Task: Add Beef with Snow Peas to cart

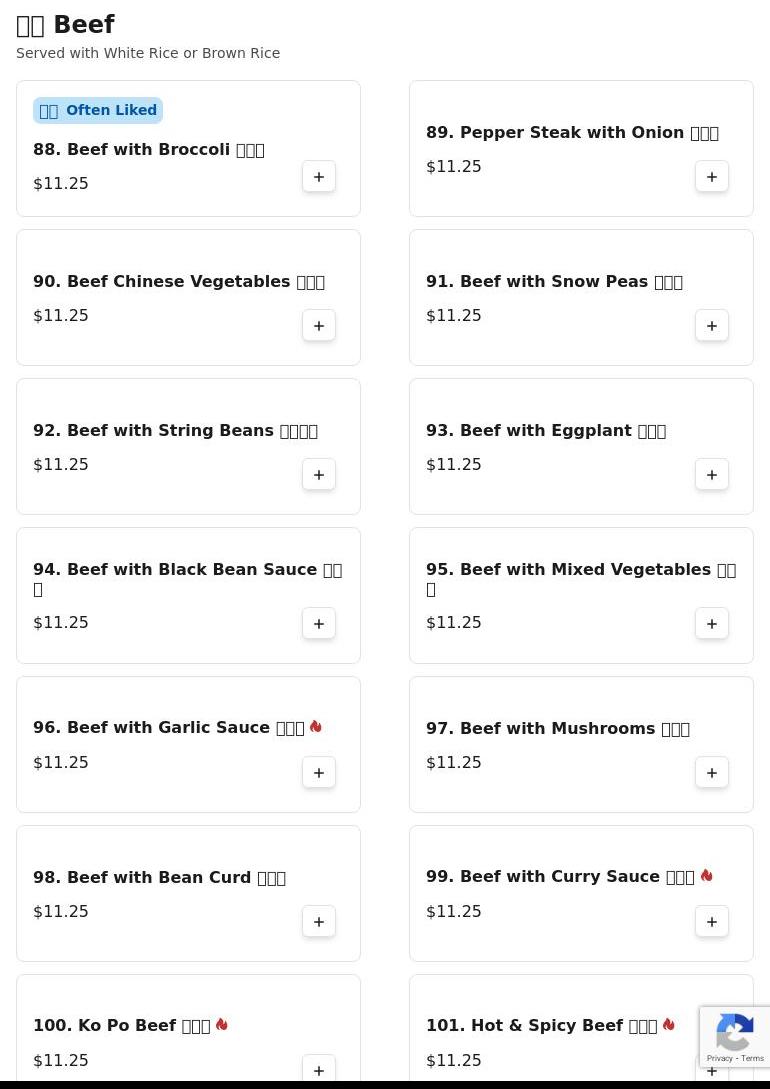Action: coord(712,326)
